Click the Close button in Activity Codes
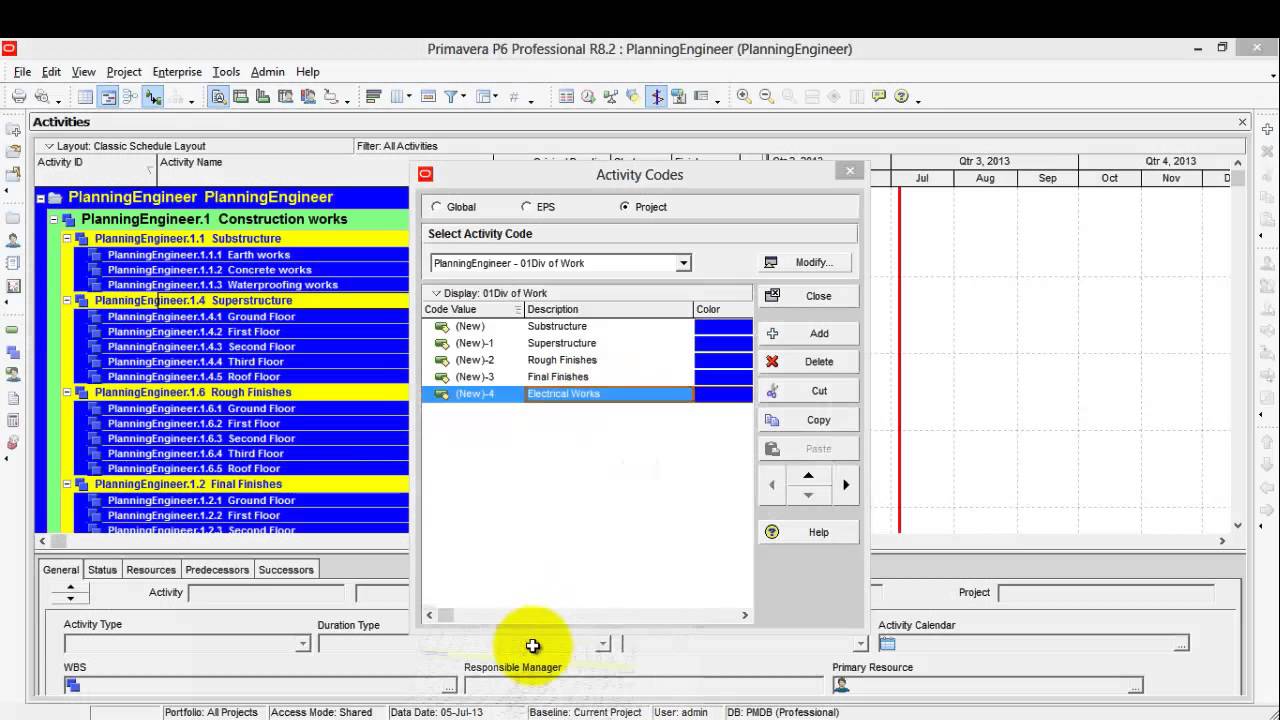The height and width of the screenshot is (720, 1280). pos(808,296)
